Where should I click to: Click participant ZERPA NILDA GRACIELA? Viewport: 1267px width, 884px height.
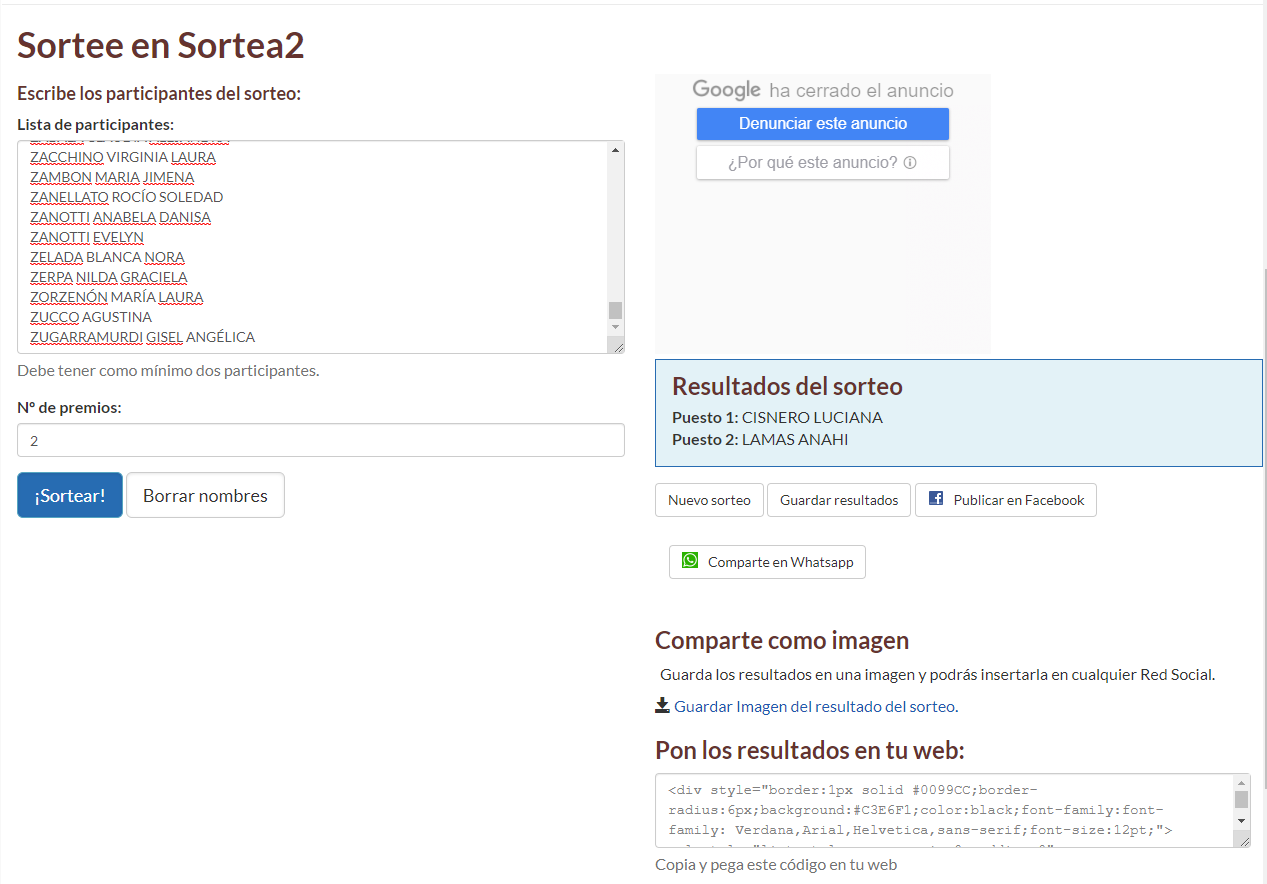(109, 277)
